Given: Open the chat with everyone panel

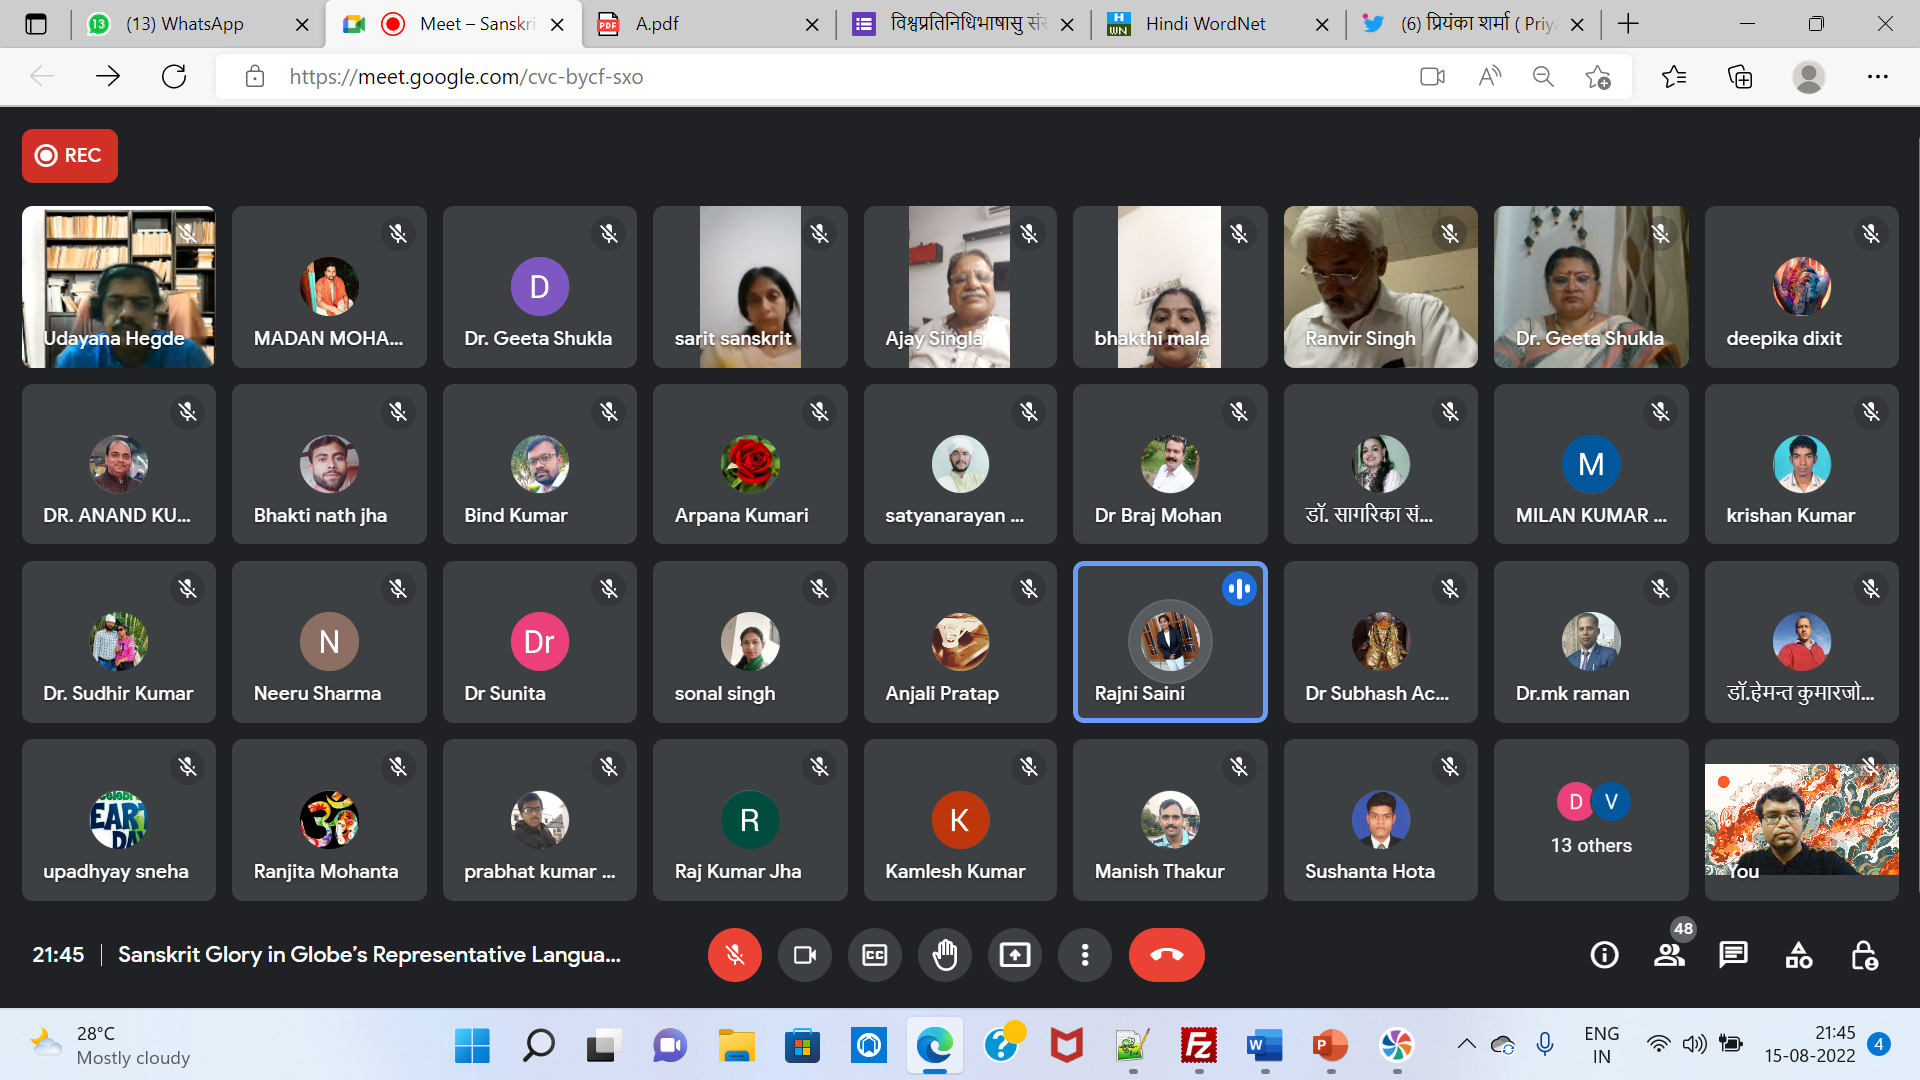Looking at the screenshot, I should (x=1733, y=955).
